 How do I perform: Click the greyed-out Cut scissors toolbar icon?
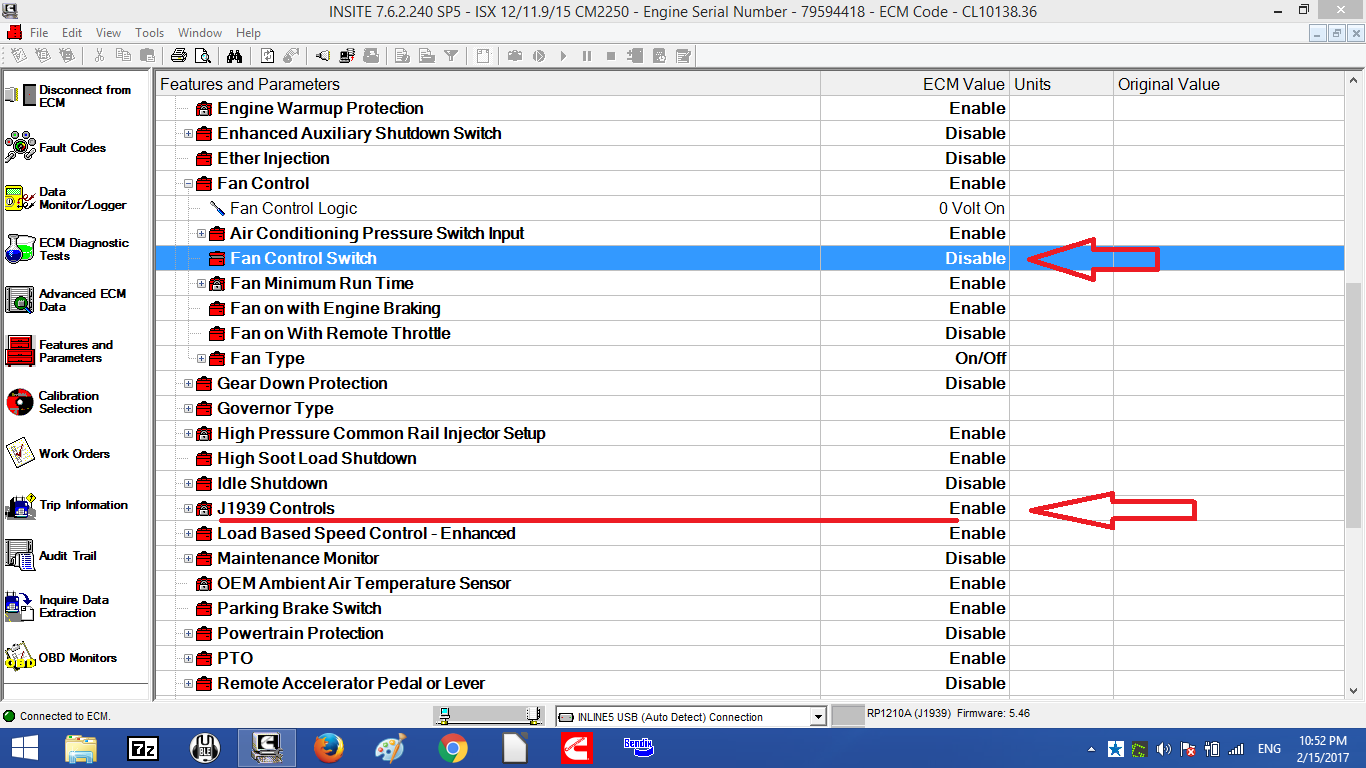[x=99, y=56]
